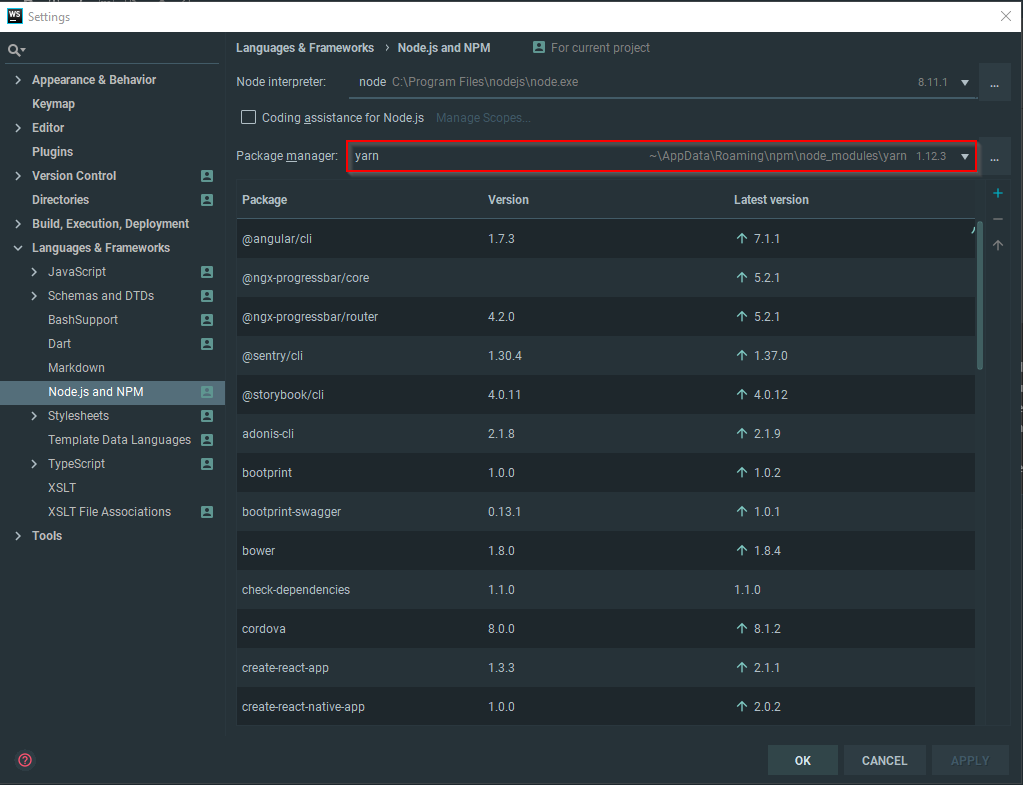Select XSLT in settings tree
This screenshot has width=1023, height=785.
point(62,487)
